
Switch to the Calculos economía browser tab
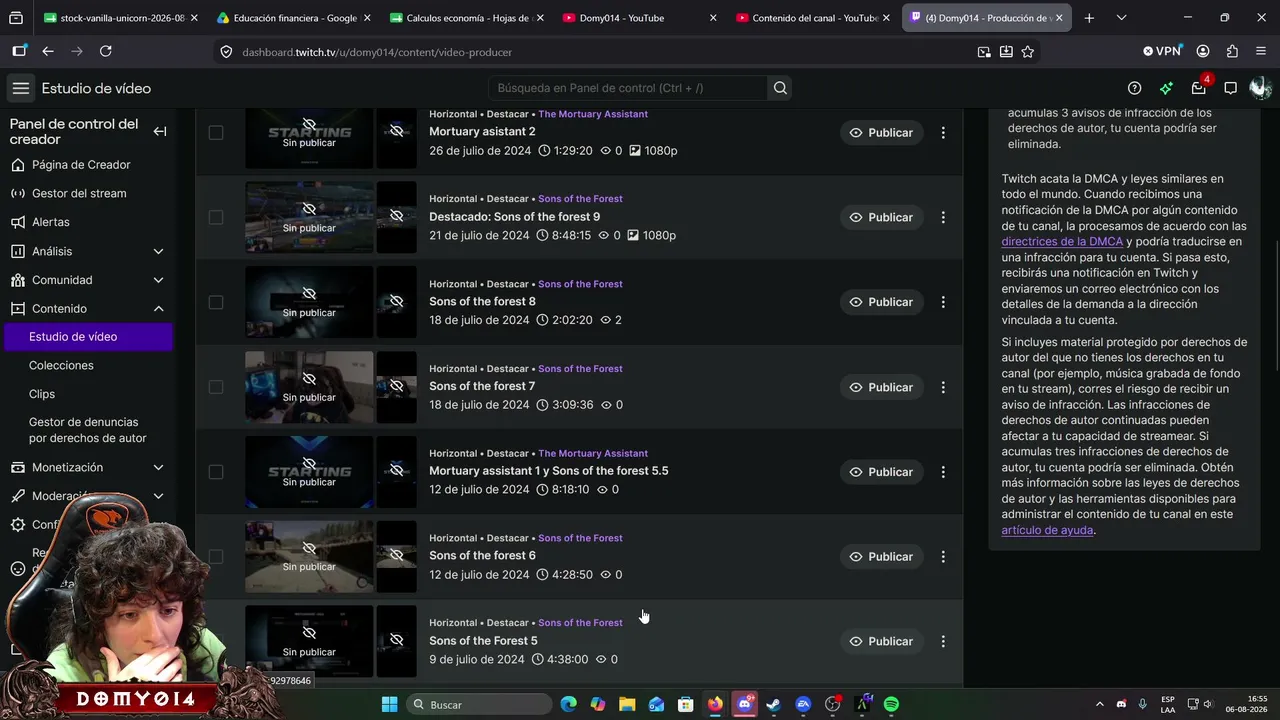point(467,18)
